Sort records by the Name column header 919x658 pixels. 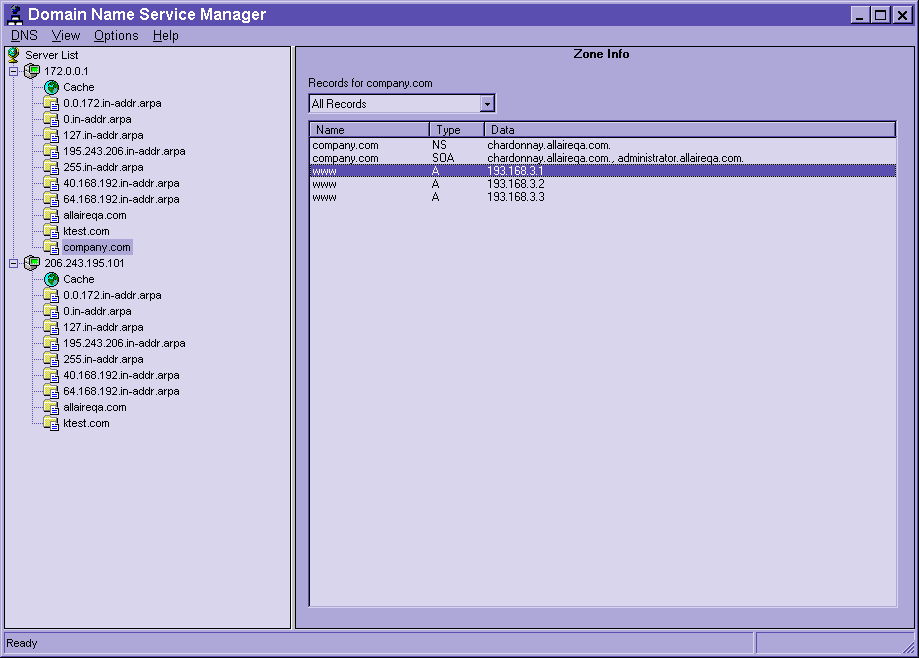[x=369, y=130]
